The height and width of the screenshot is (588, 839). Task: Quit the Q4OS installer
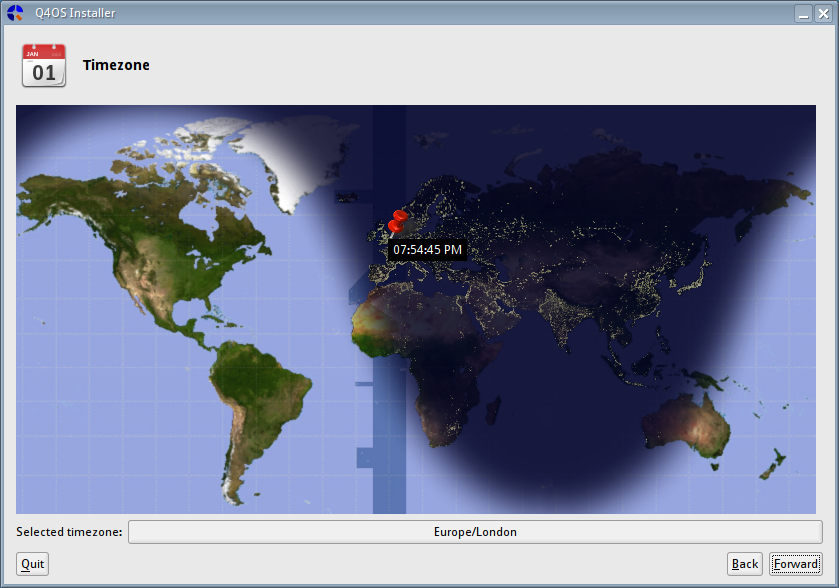tap(33, 564)
